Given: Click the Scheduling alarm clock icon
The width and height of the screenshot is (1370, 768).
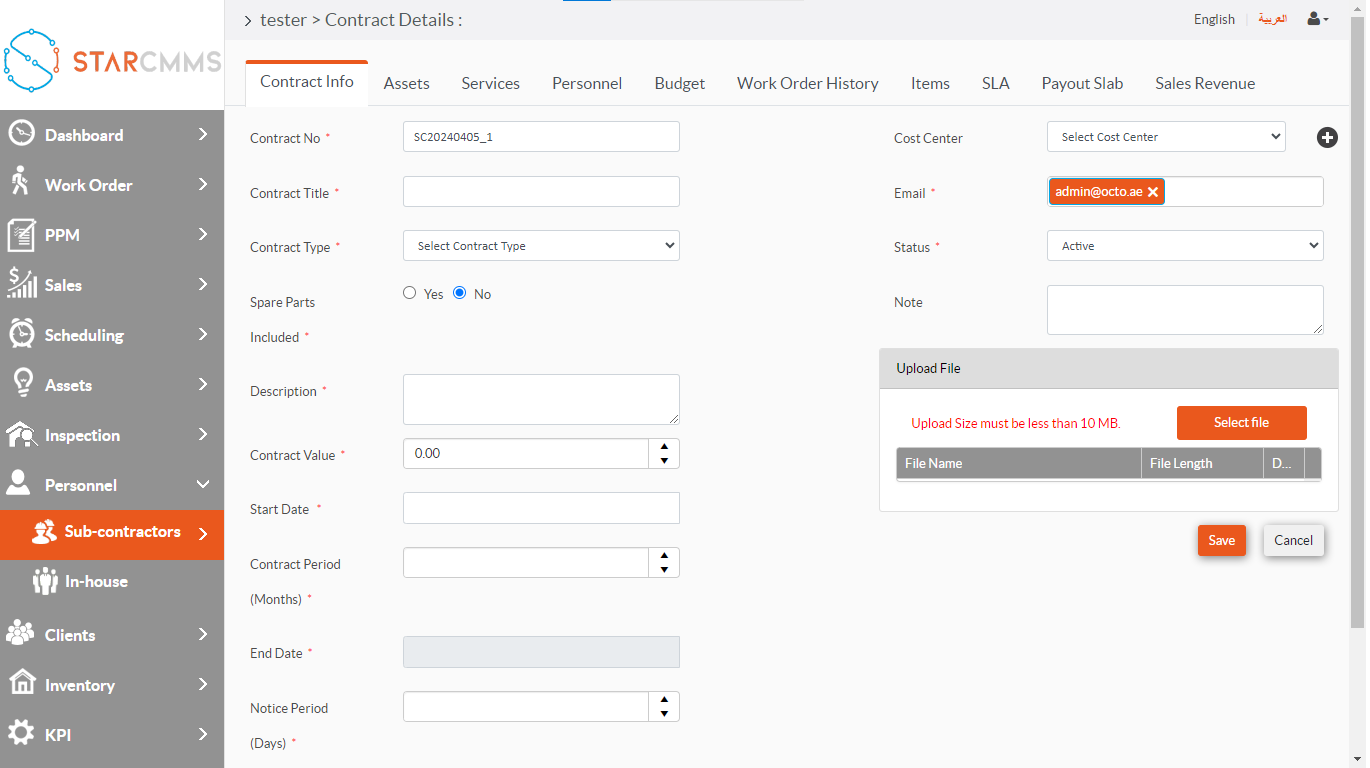Looking at the screenshot, I should pos(22,334).
